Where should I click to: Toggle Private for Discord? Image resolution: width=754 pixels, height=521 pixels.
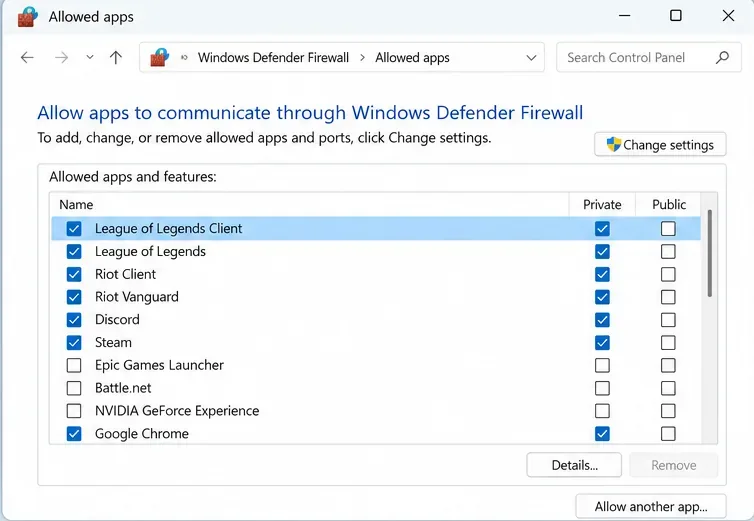click(602, 320)
